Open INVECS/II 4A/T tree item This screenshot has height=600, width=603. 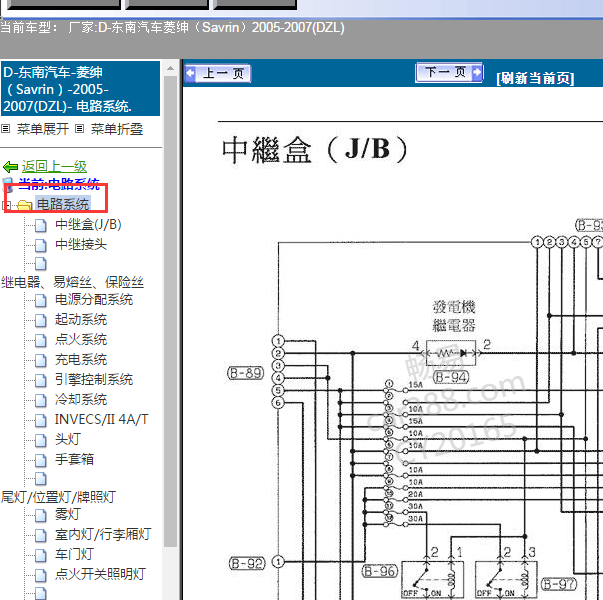coord(102,419)
